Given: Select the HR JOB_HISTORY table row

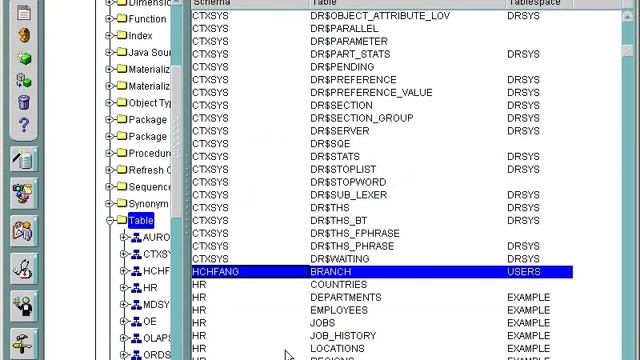Looking at the screenshot, I should point(382,336).
